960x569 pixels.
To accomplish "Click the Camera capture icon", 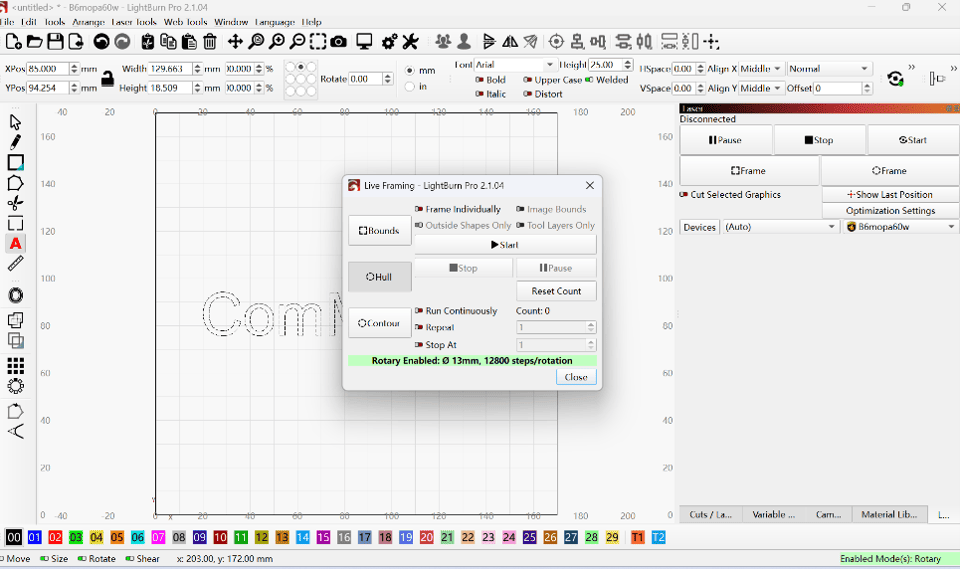I will (x=338, y=42).
